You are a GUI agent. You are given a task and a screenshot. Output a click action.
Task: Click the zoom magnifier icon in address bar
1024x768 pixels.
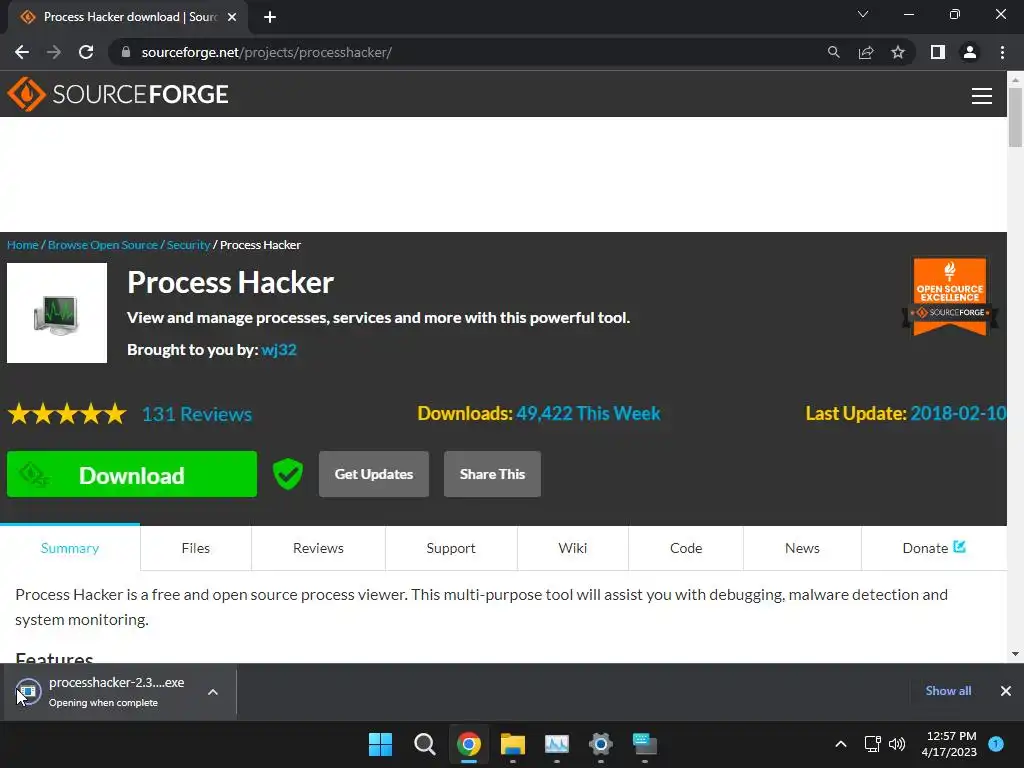tap(833, 52)
